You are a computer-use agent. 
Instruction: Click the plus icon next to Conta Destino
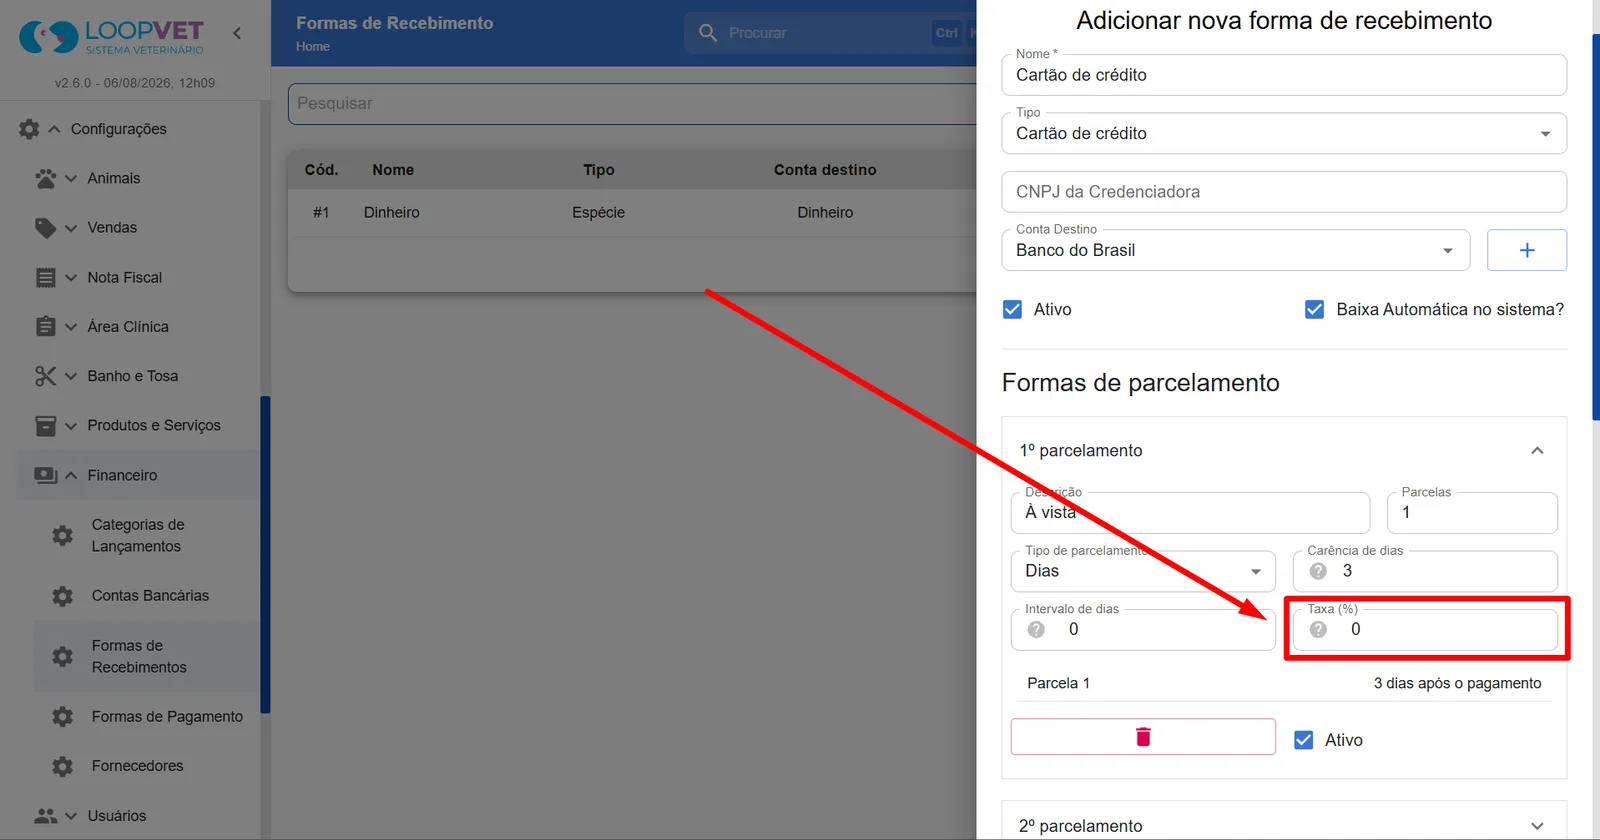point(1527,250)
